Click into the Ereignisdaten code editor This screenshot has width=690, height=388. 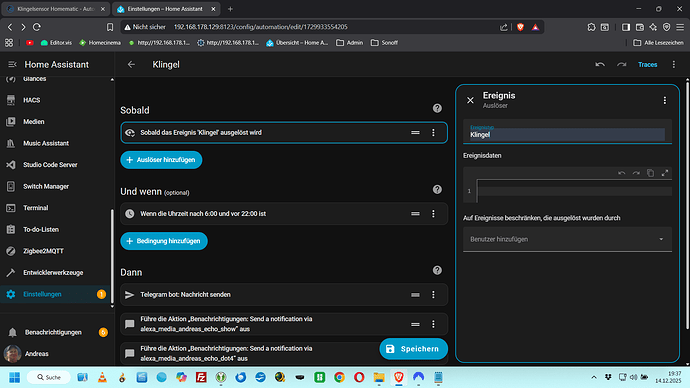[574, 191]
